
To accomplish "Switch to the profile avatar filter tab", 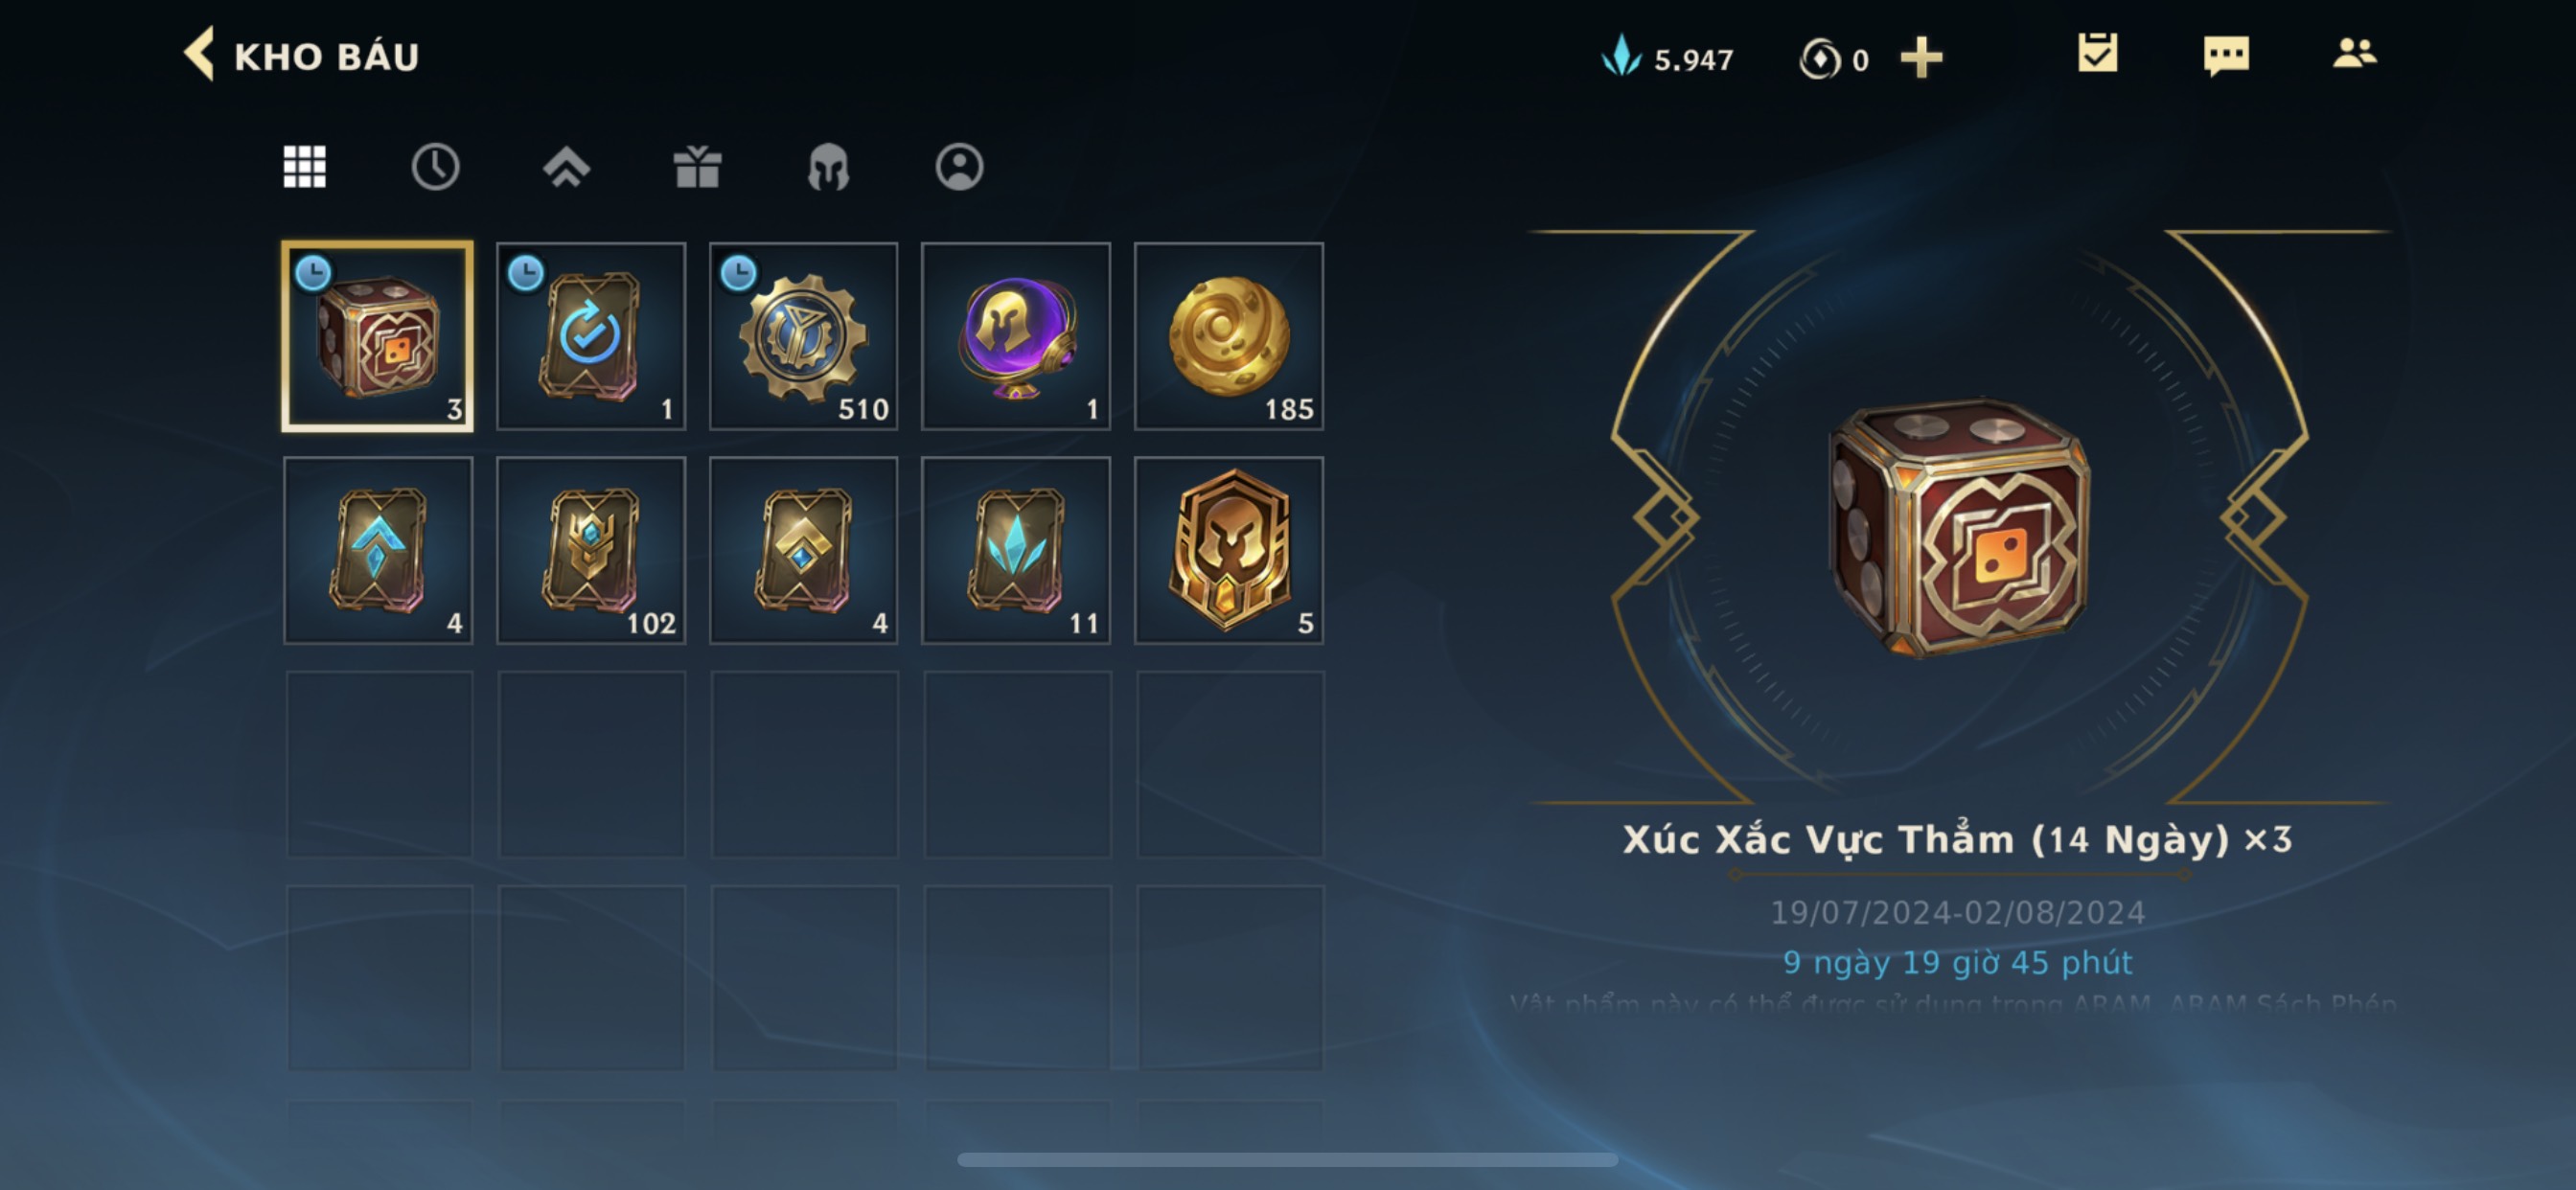I will point(959,167).
